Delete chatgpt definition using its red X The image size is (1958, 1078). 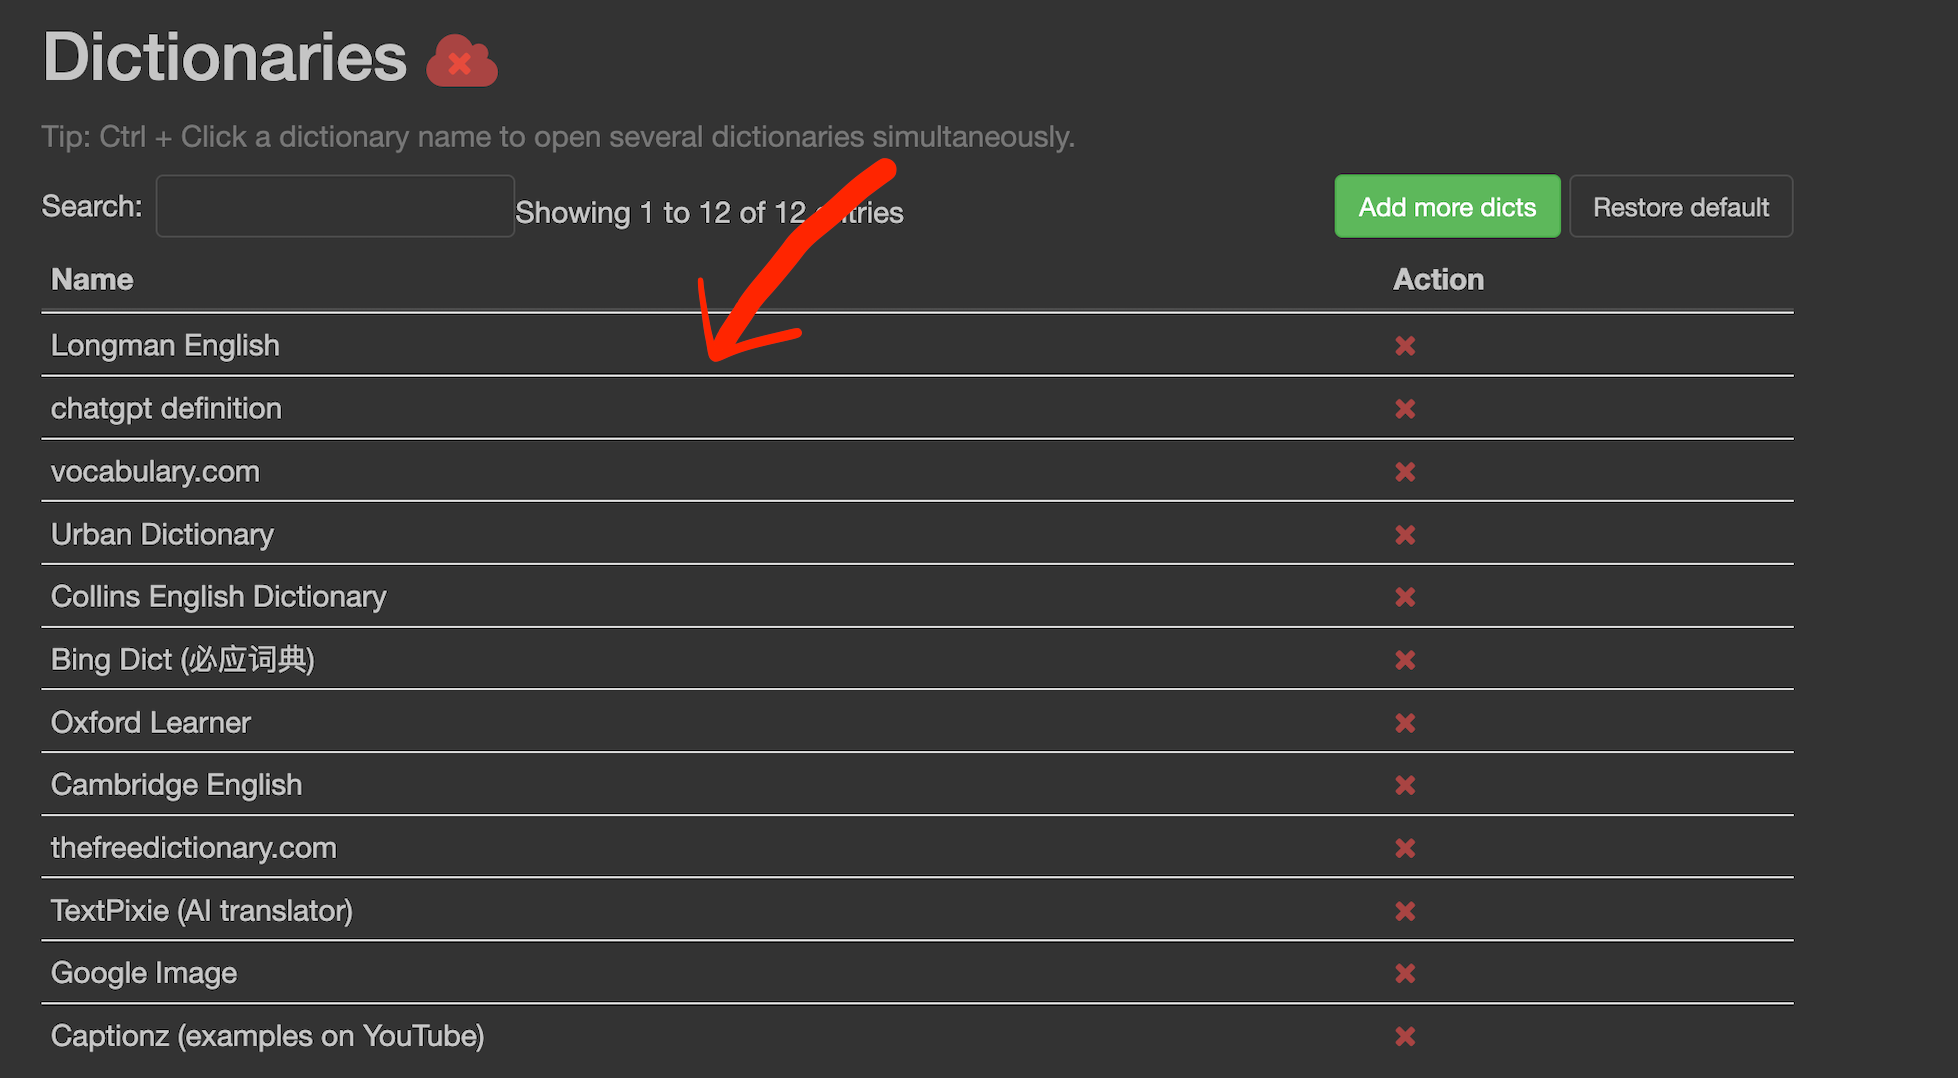pos(1405,409)
